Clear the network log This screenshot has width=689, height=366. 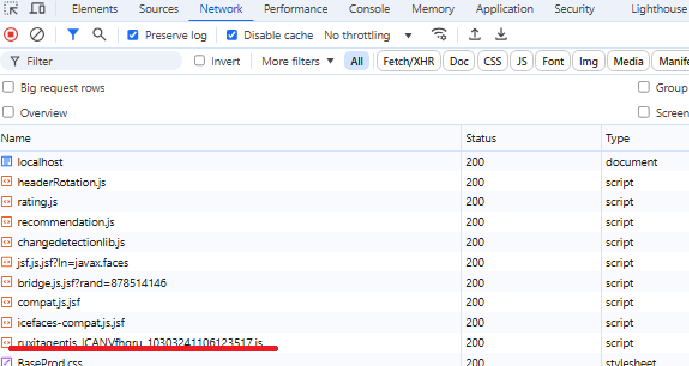pyautogui.click(x=37, y=34)
